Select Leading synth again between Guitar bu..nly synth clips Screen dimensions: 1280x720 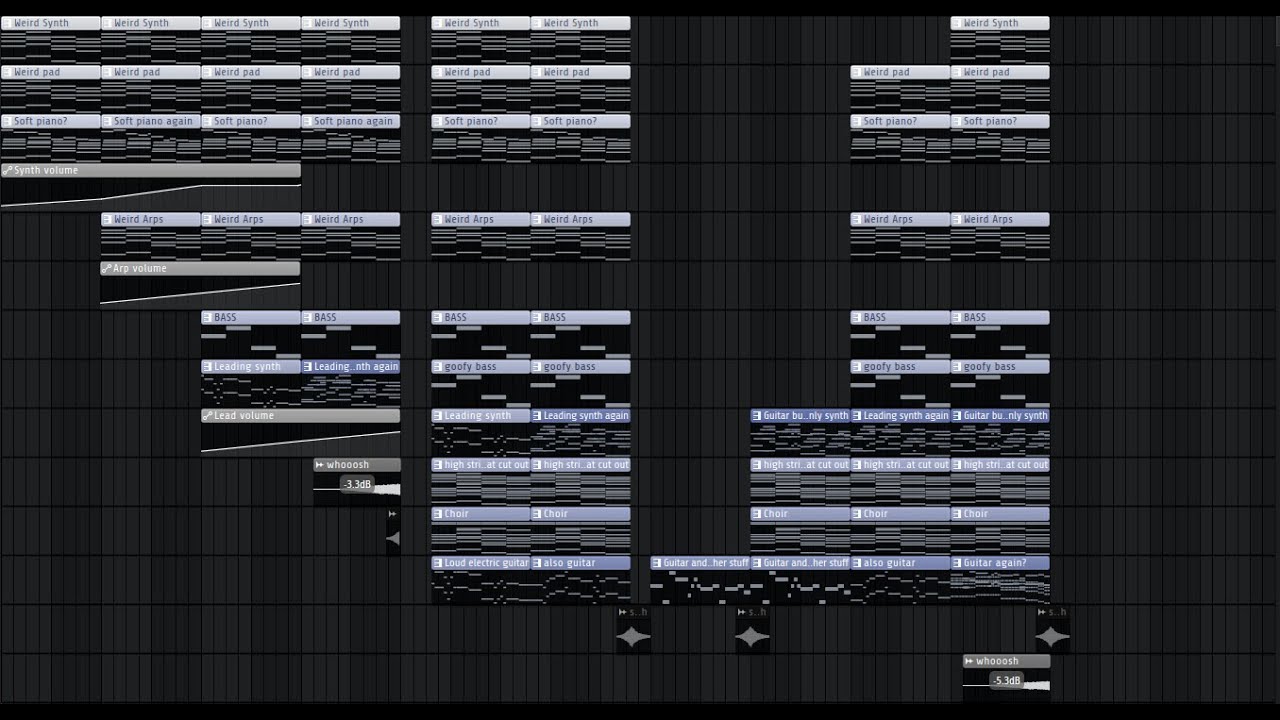pyautogui.click(x=901, y=431)
